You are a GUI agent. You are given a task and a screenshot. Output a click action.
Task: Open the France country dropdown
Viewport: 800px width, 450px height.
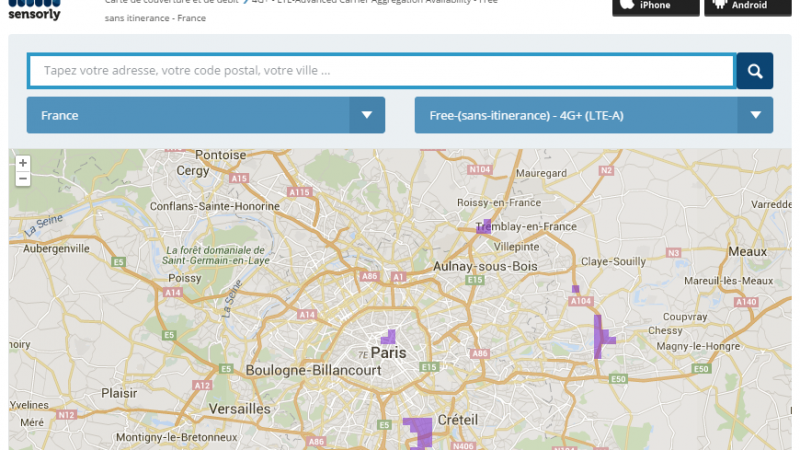(206, 115)
